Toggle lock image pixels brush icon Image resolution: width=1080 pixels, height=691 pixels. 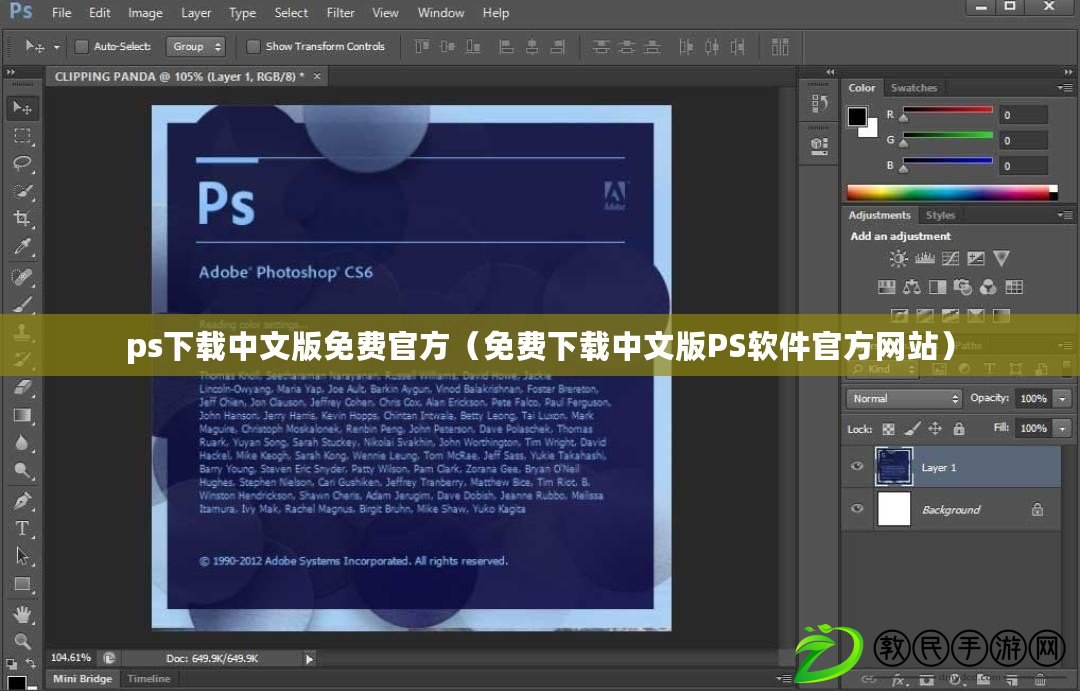point(912,429)
